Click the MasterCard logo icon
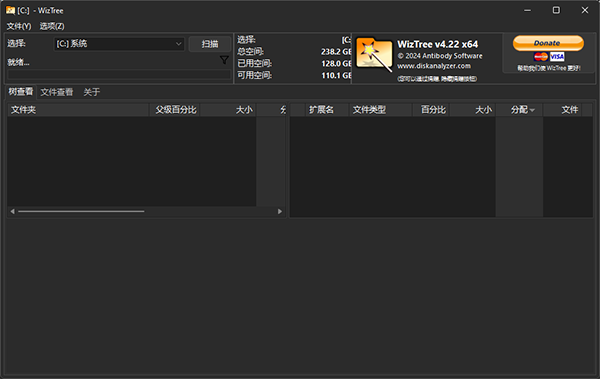Image resolution: width=600 pixels, height=379 pixels. click(541, 57)
